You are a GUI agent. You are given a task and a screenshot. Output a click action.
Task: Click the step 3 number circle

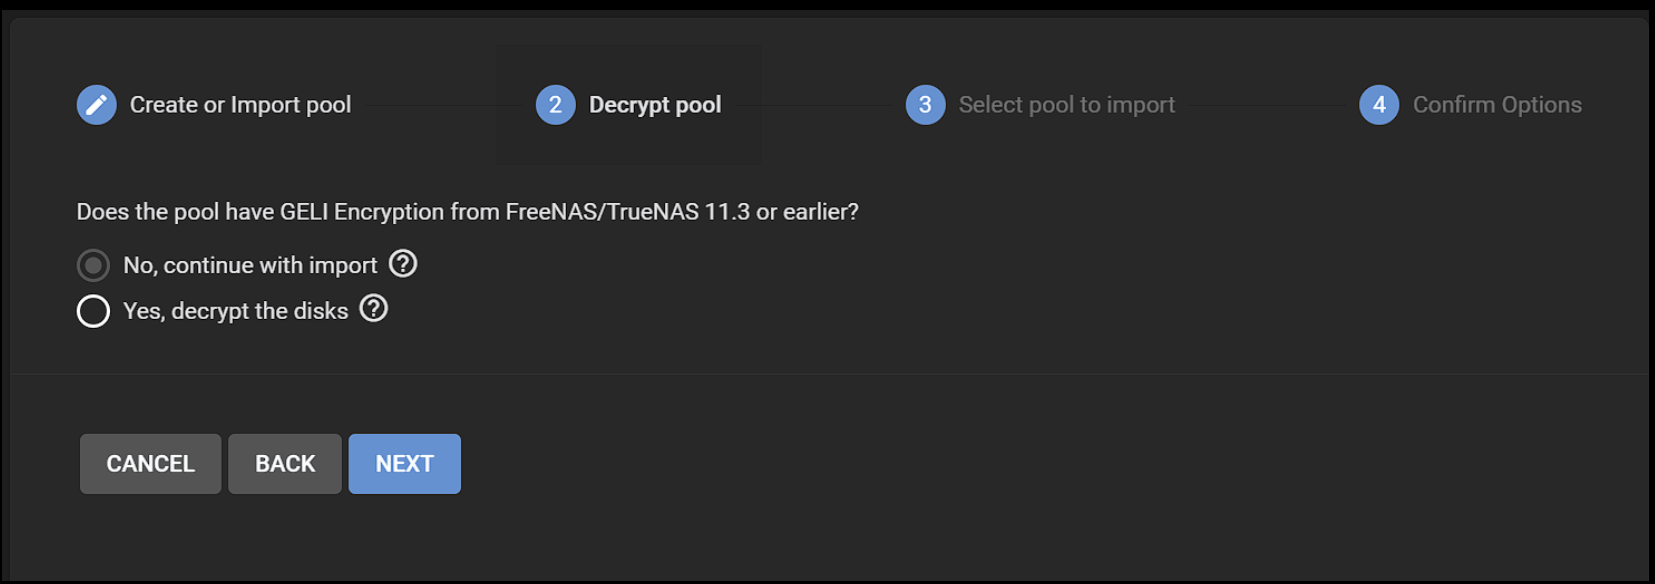(925, 105)
